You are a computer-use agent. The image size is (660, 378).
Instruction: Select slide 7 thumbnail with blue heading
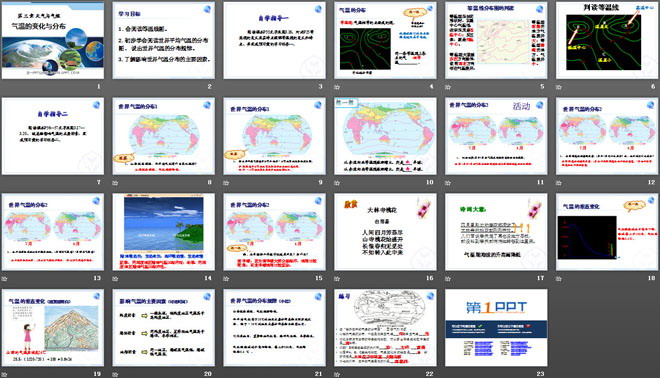[x=53, y=136]
